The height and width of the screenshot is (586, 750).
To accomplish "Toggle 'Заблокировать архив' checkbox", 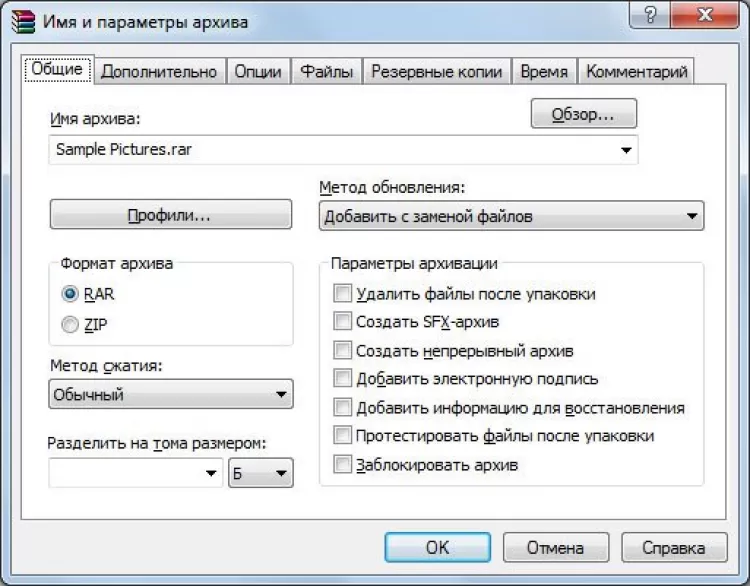I will click(x=343, y=465).
